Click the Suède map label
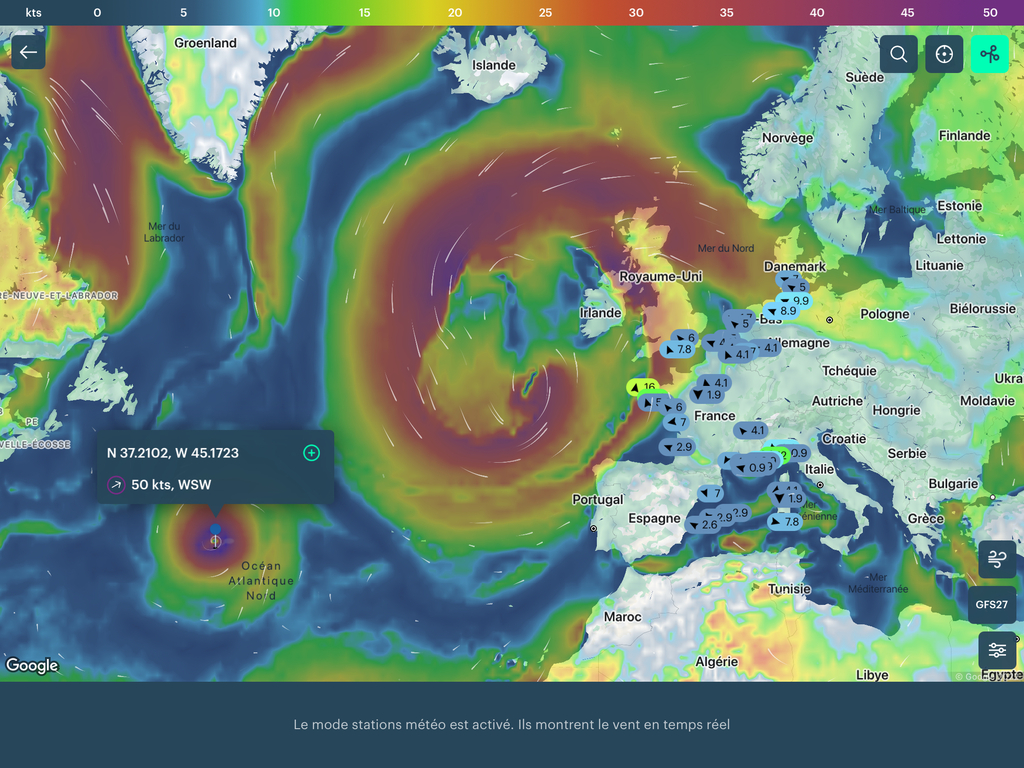1024x768 pixels. (865, 77)
